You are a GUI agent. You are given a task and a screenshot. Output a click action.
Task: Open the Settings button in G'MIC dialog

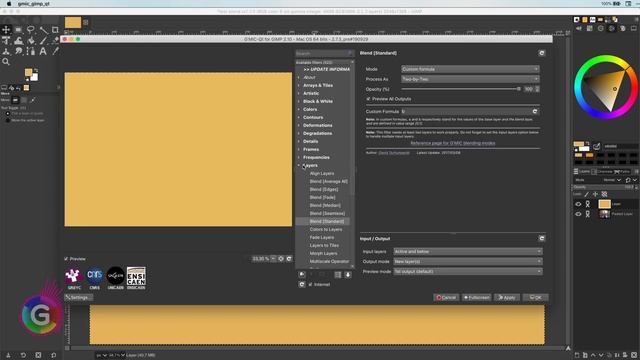coord(78,298)
